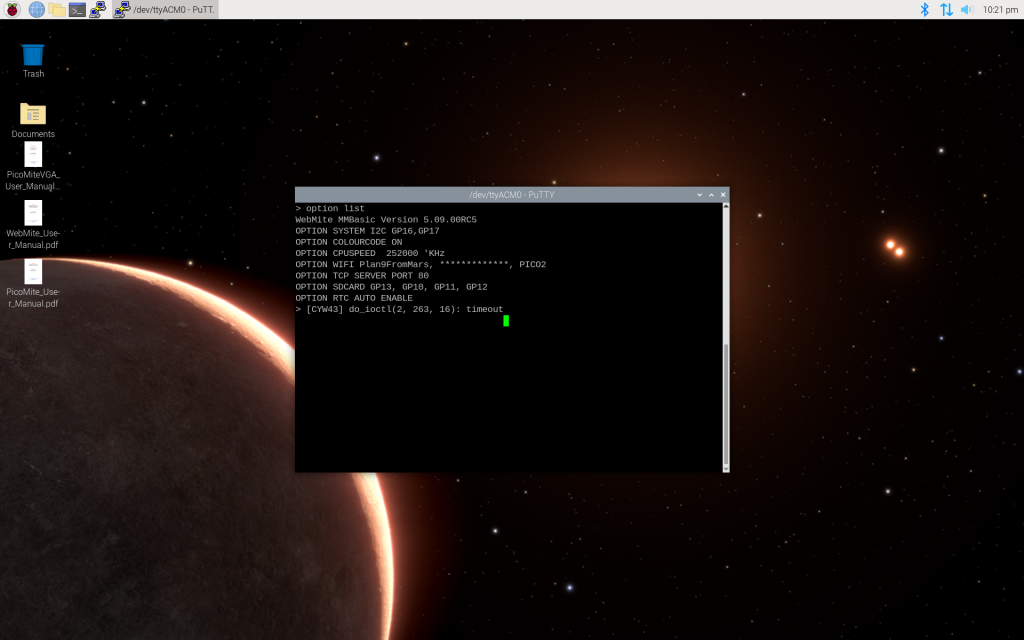Viewport: 1024px width, 640px height.
Task: Launch the web browser from the panel
Action: (36, 9)
